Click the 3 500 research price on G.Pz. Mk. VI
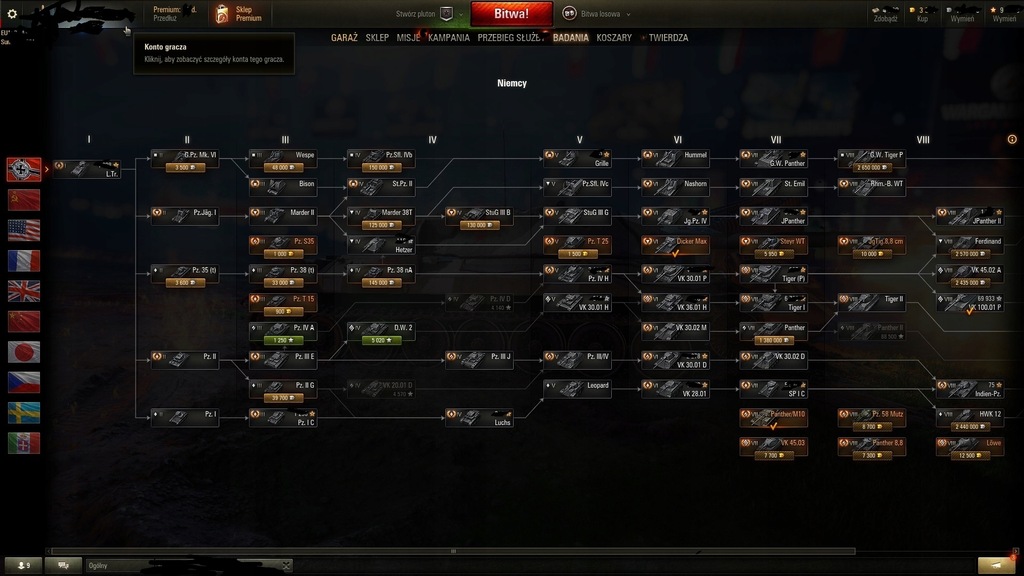Viewport: 1024px width, 576px height. tap(185, 168)
